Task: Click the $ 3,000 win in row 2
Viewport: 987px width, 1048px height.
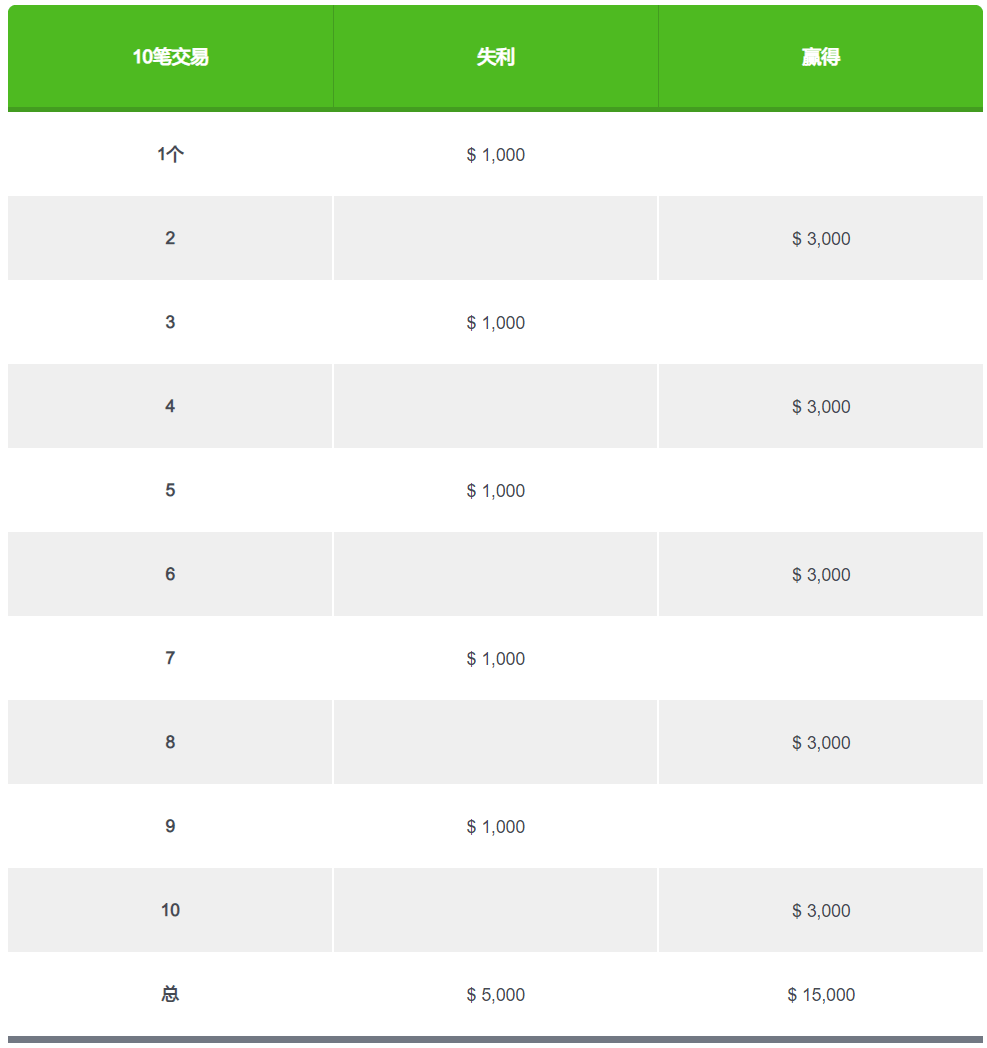Action: click(x=821, y=238)
